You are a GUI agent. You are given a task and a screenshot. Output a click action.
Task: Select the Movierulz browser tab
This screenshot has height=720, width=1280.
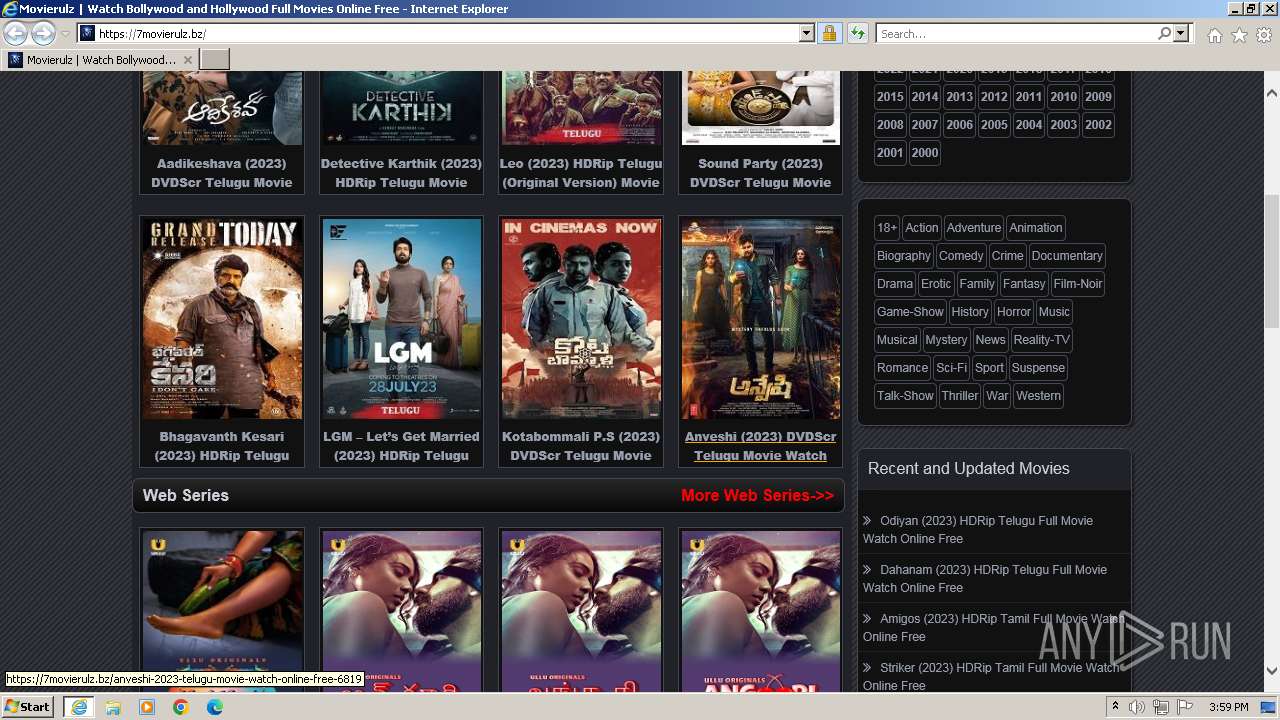pyautogui.click(x=100, y=60)
